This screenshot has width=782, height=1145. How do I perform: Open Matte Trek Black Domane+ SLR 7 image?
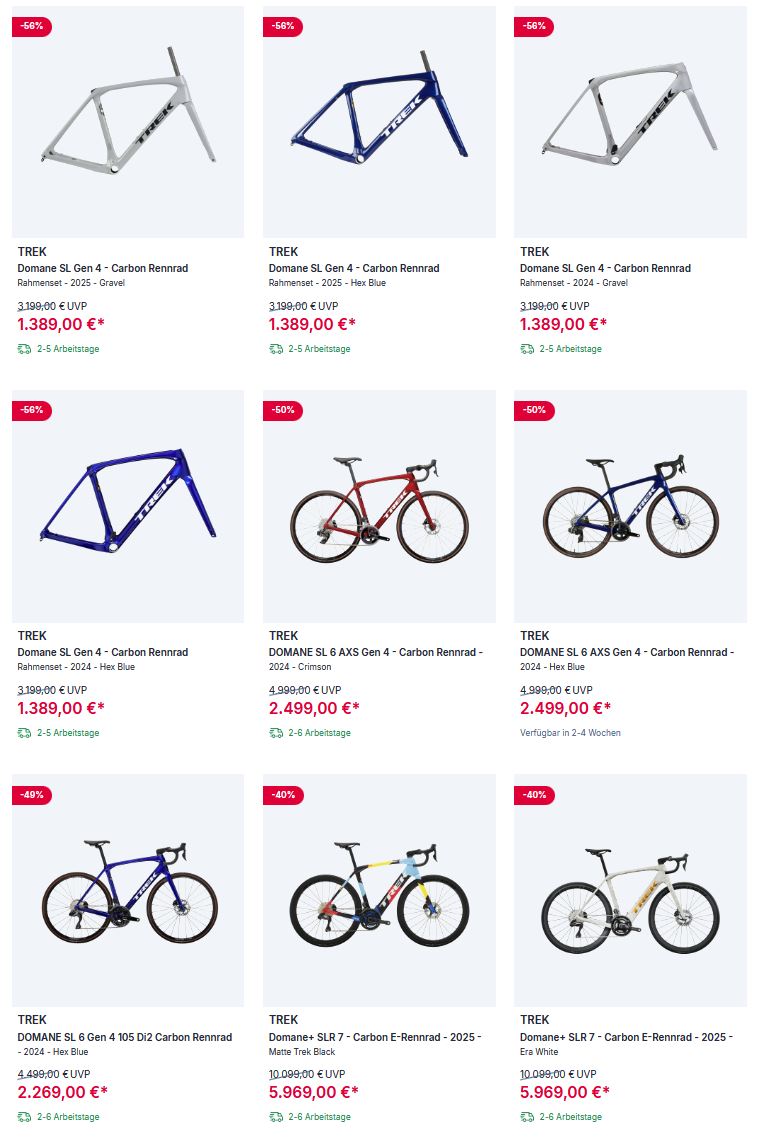pos(379,890)
